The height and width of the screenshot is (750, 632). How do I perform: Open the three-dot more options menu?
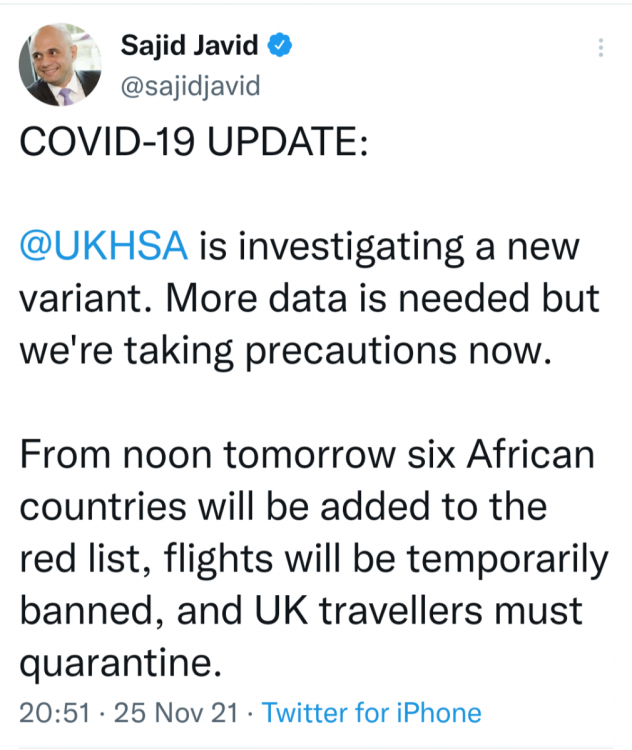pyautogui.click(x=600, y=47)
